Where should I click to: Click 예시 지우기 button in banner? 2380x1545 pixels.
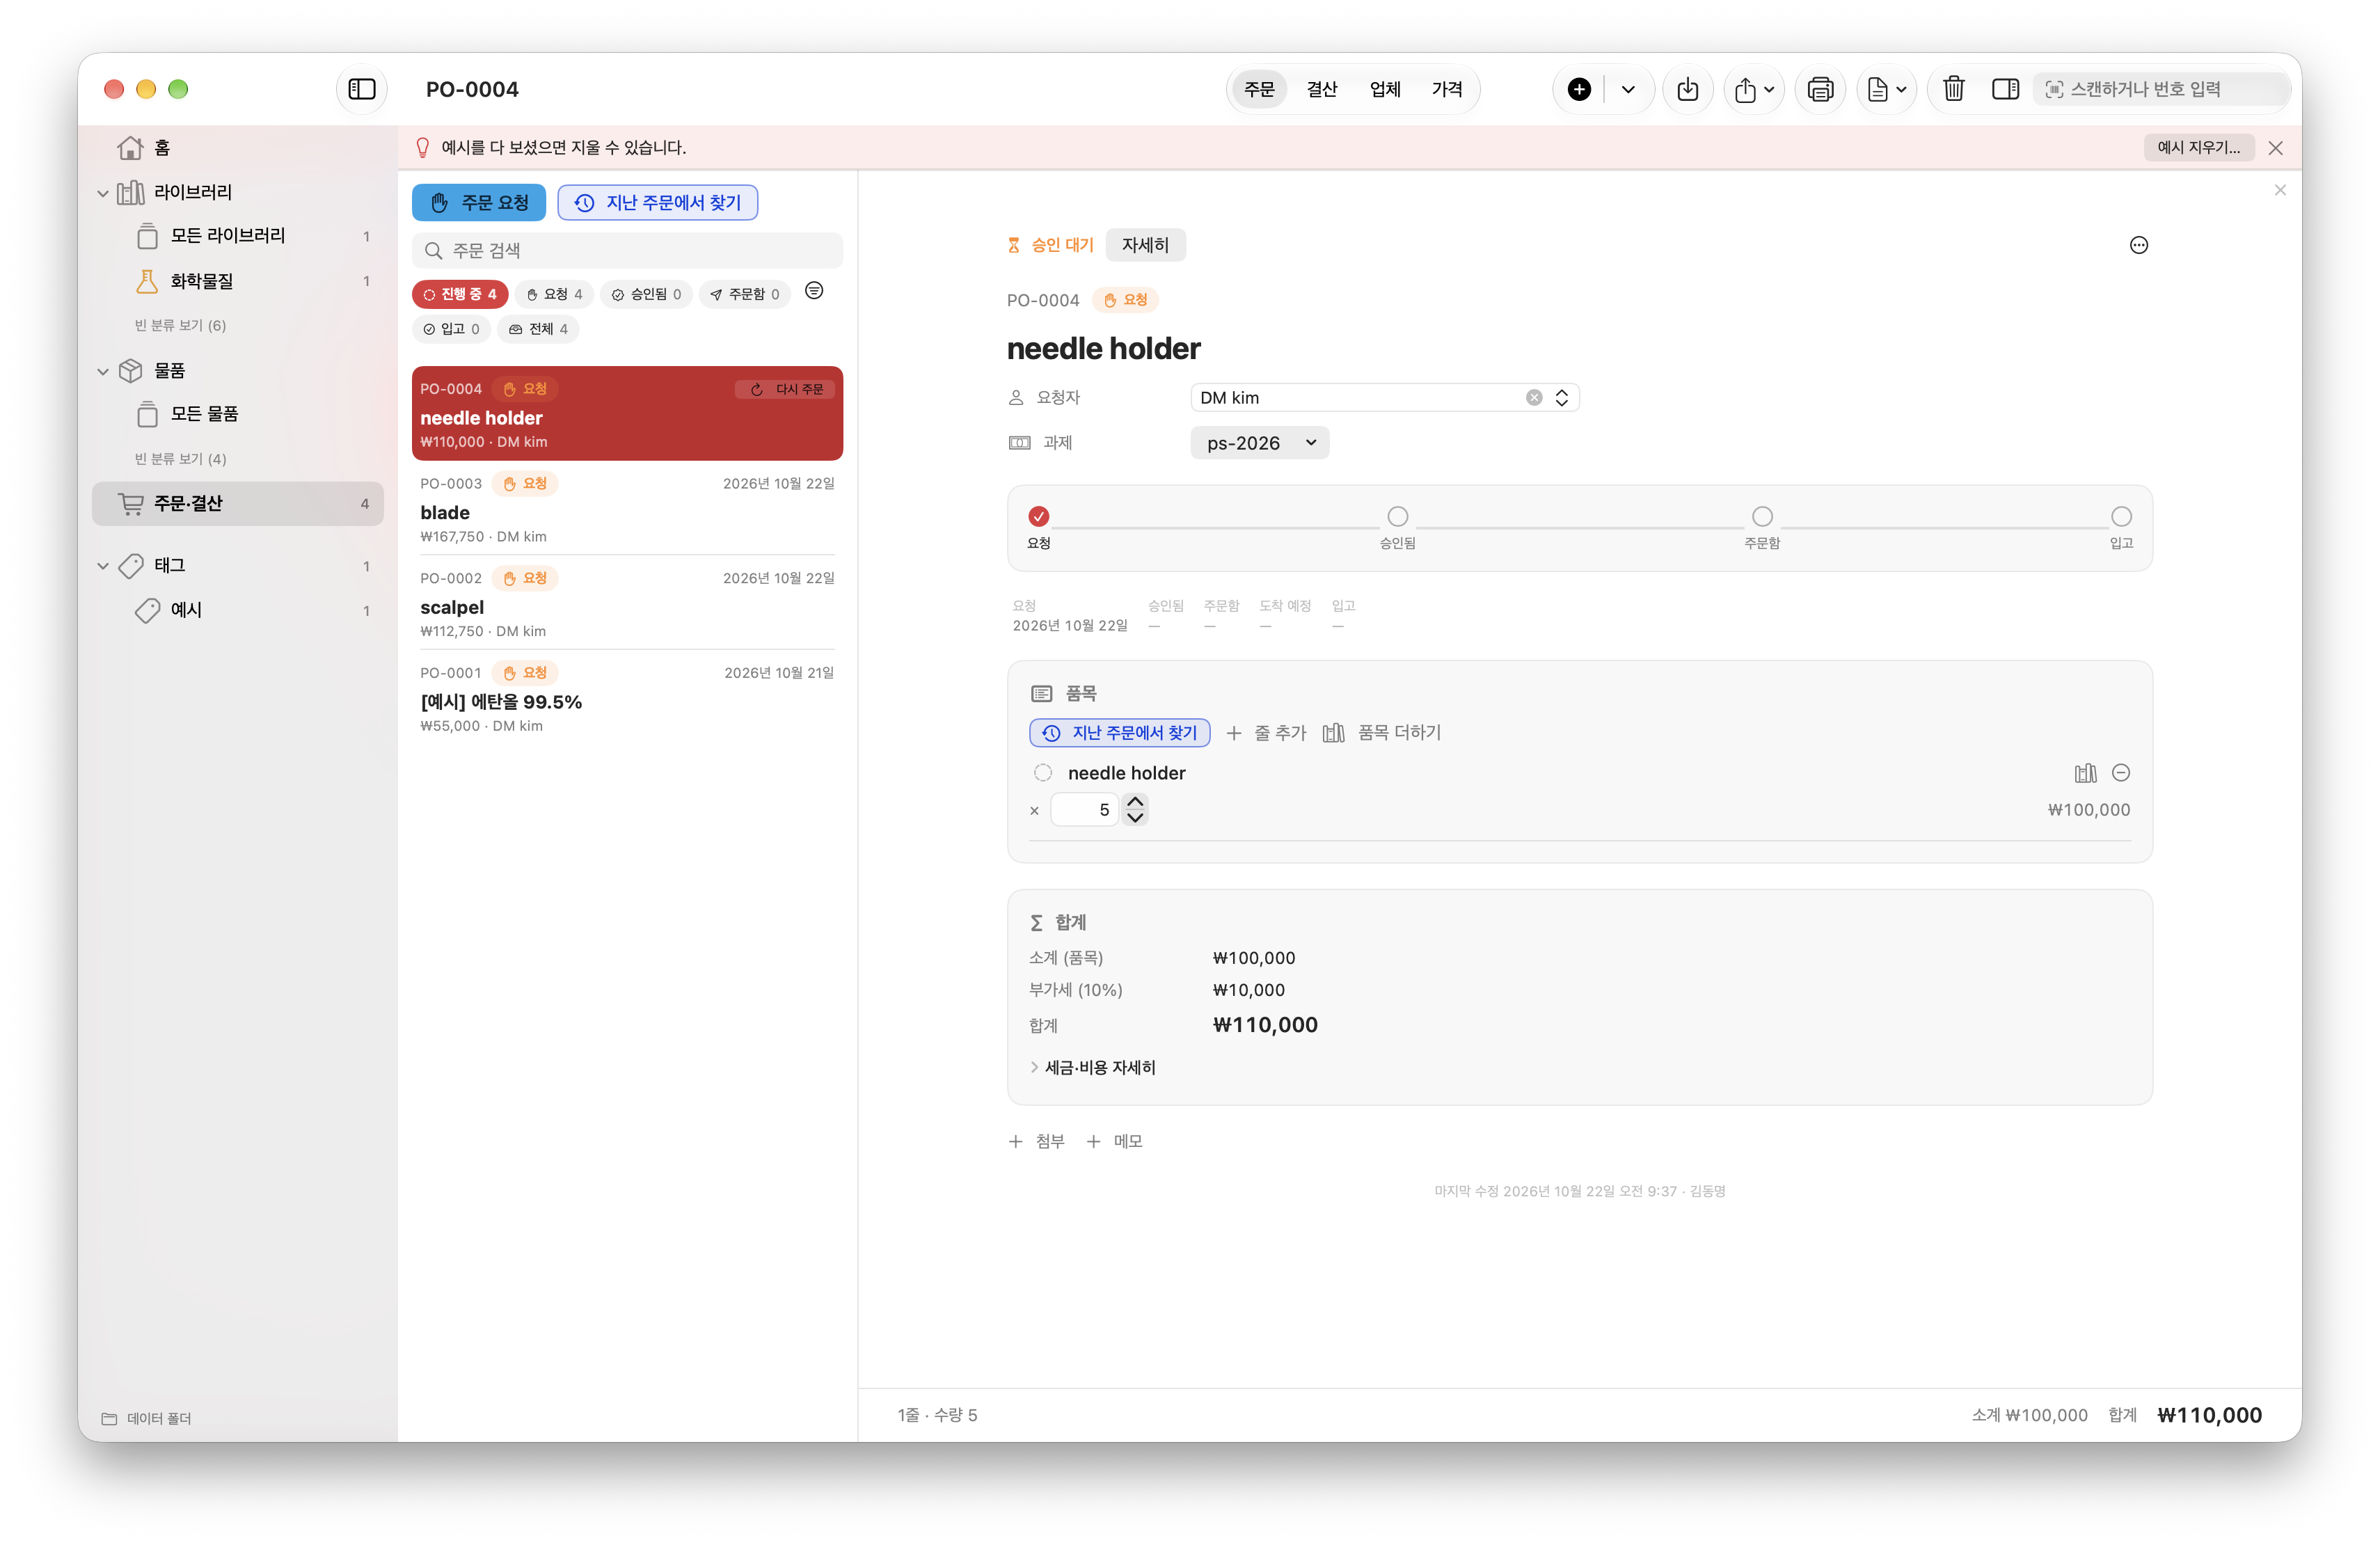pyautogui.click(x=2198, y=147)
